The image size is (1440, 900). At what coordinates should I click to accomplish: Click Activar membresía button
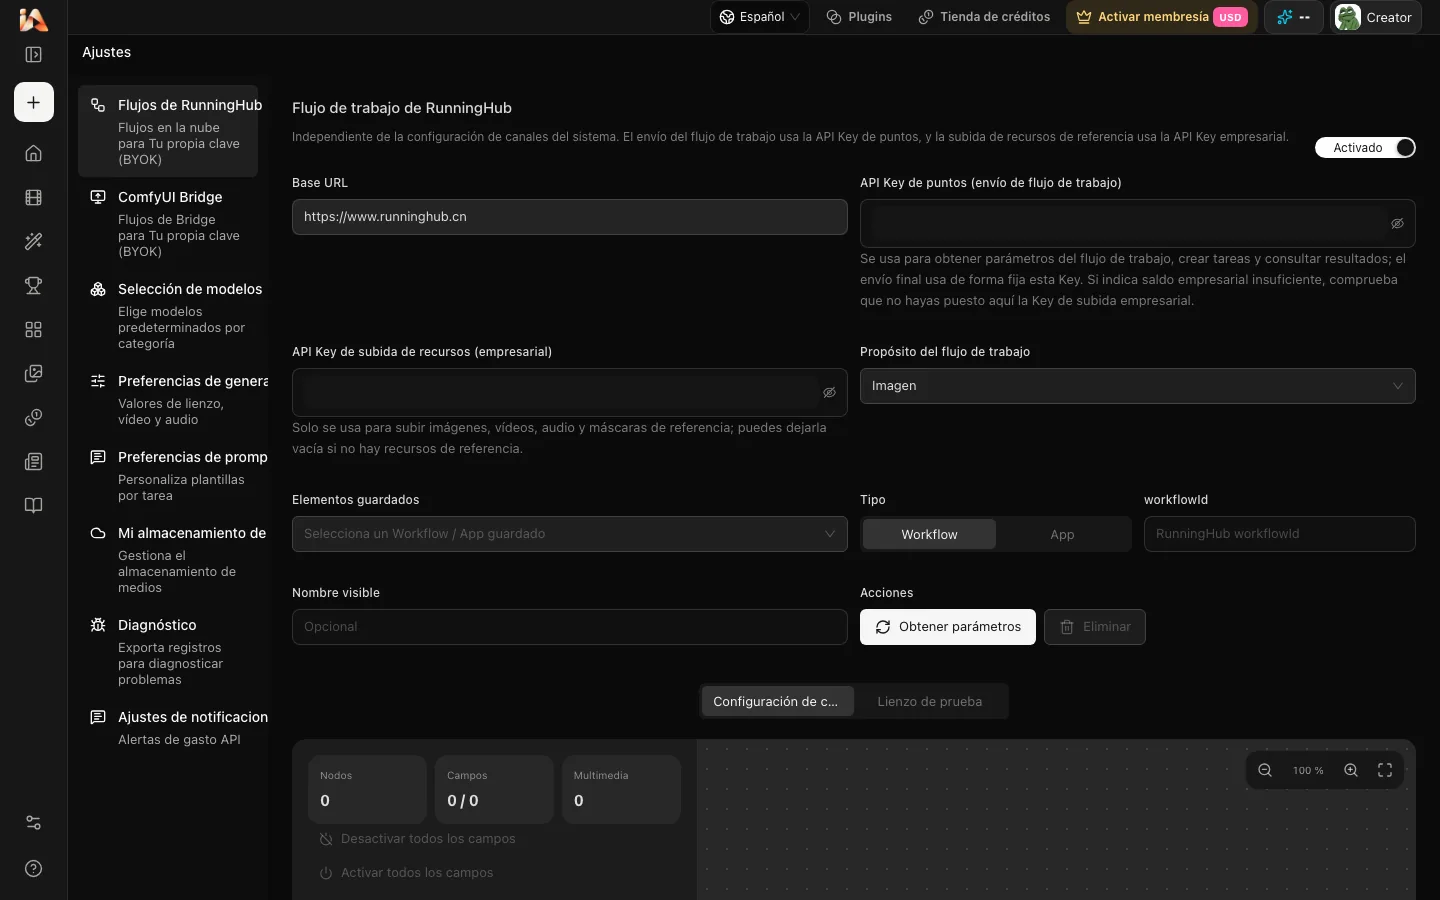point(1162,17)
